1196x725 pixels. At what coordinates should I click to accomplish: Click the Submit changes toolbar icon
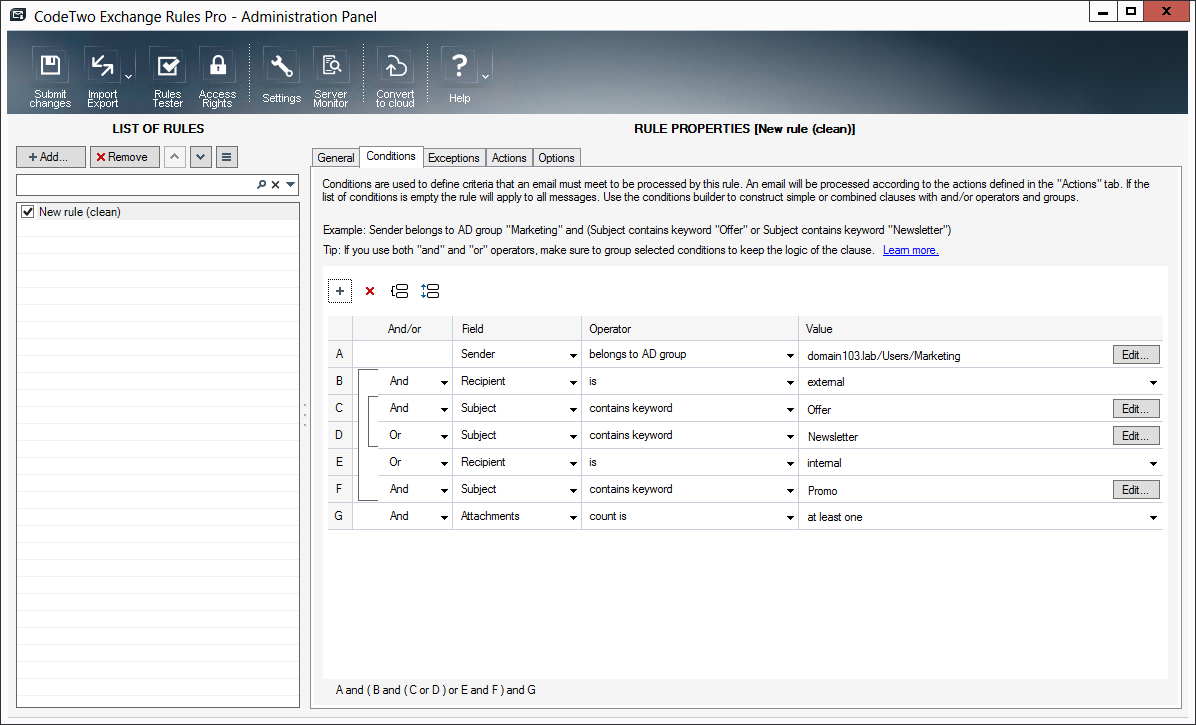50,79
